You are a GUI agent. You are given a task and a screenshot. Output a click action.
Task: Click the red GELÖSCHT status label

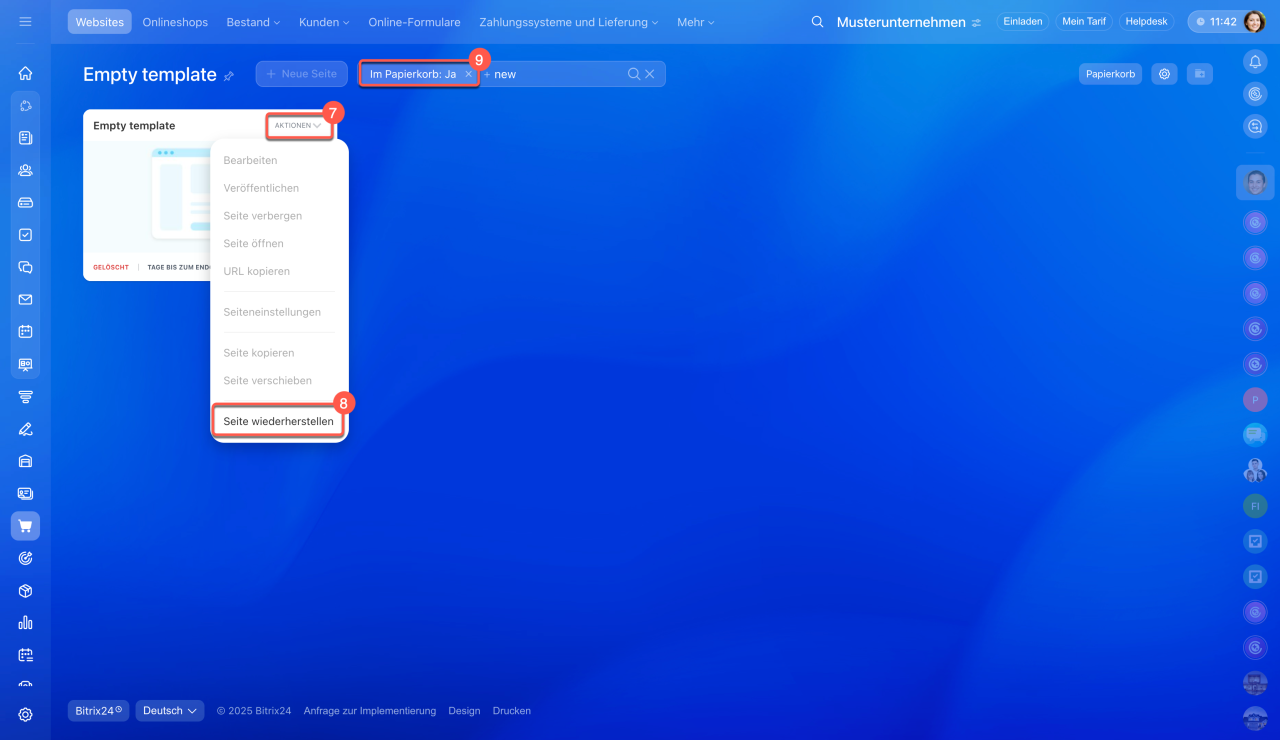coord(111,268)
